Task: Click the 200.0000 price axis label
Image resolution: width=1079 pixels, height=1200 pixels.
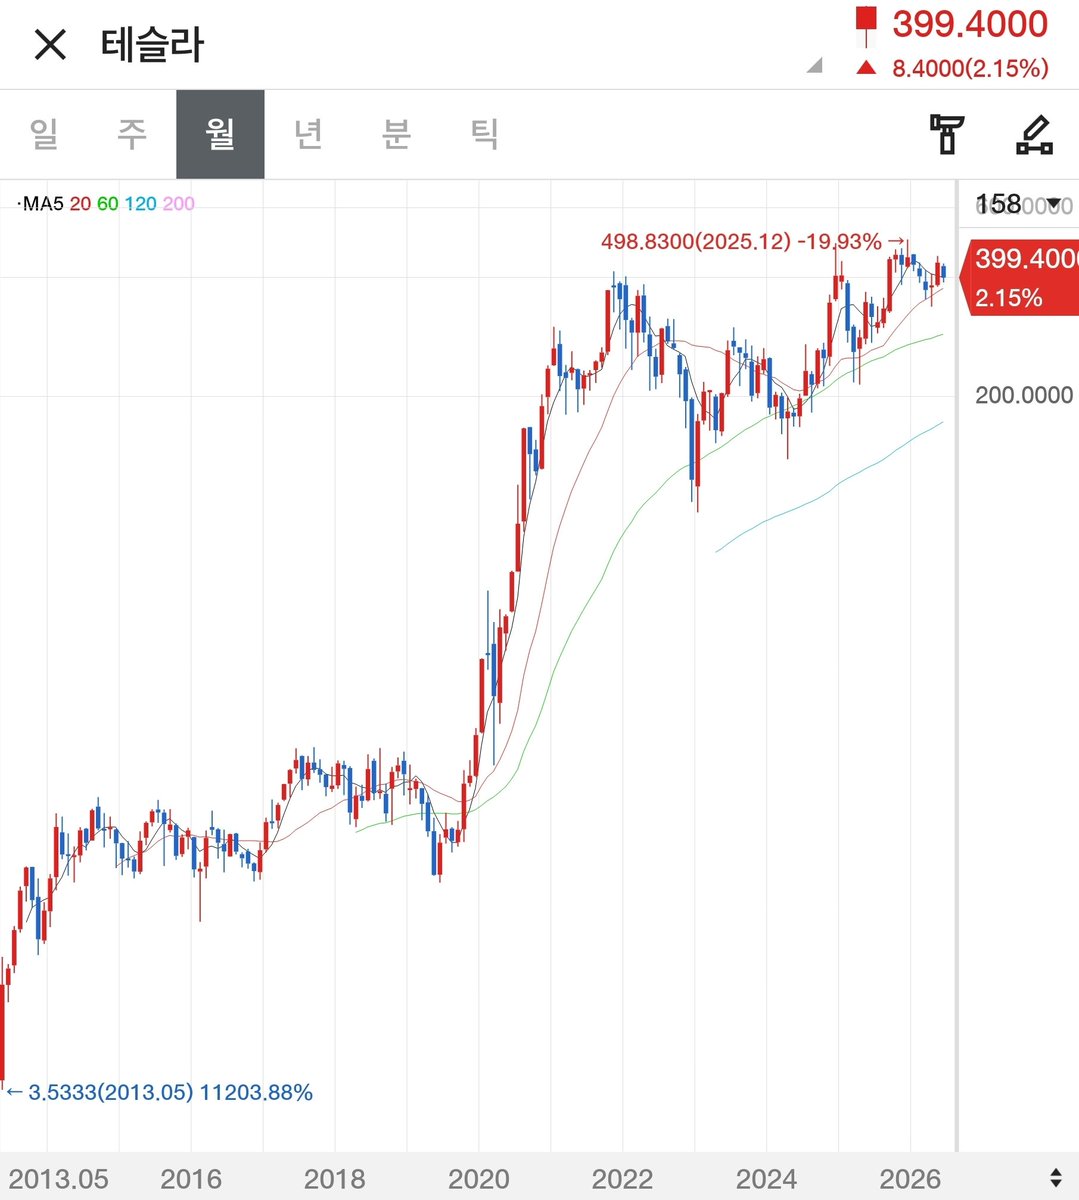Action: (1024, 396)
